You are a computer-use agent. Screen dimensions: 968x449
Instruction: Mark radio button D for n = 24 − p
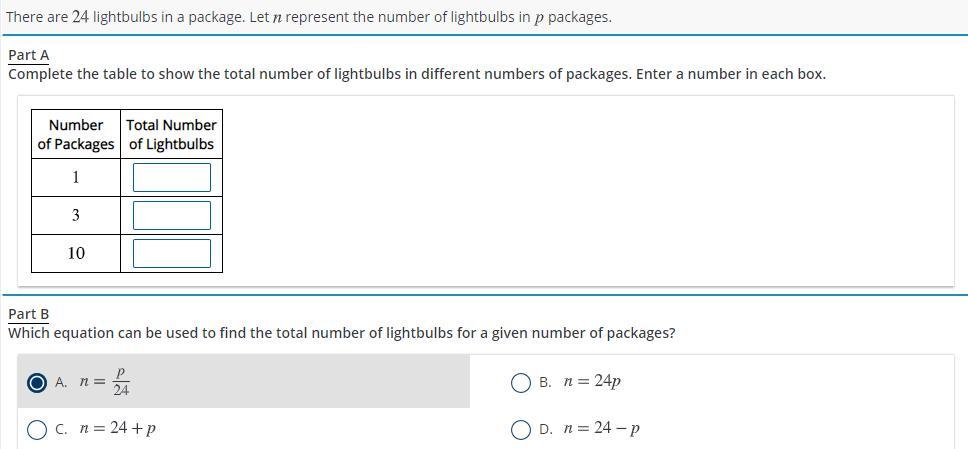[521, 430]
